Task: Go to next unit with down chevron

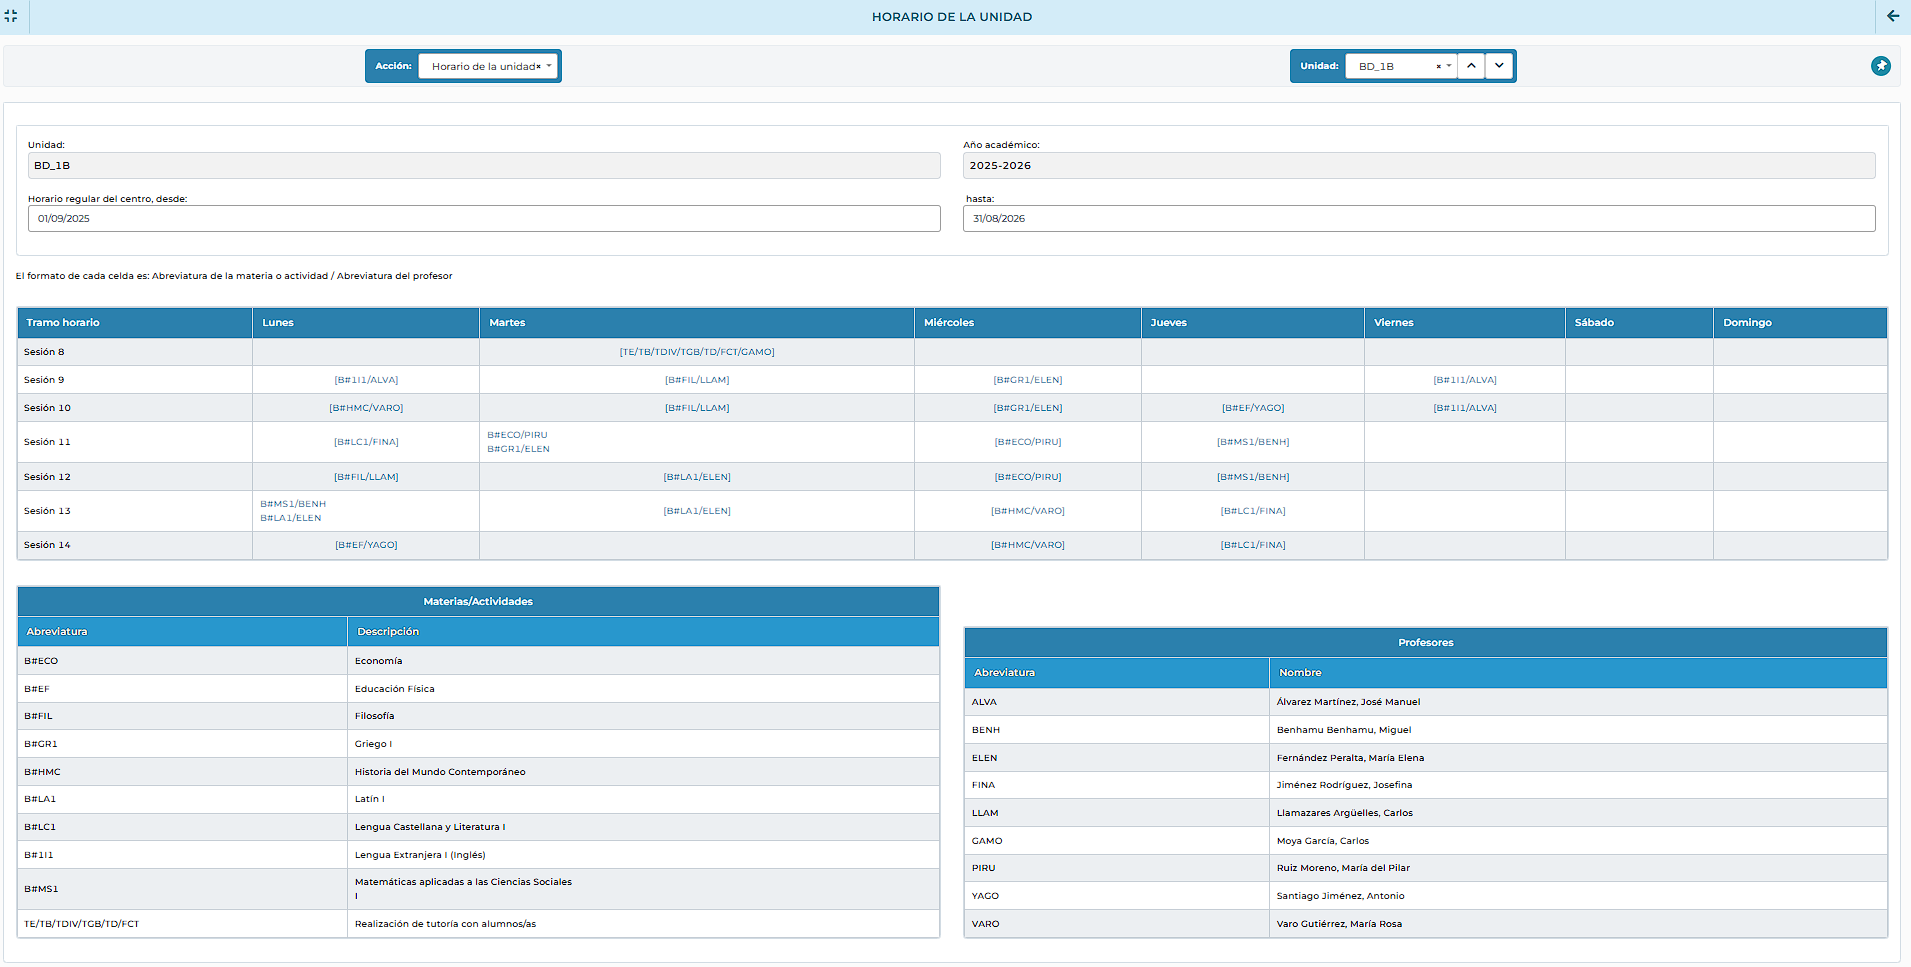Action: coord(1498,66)
